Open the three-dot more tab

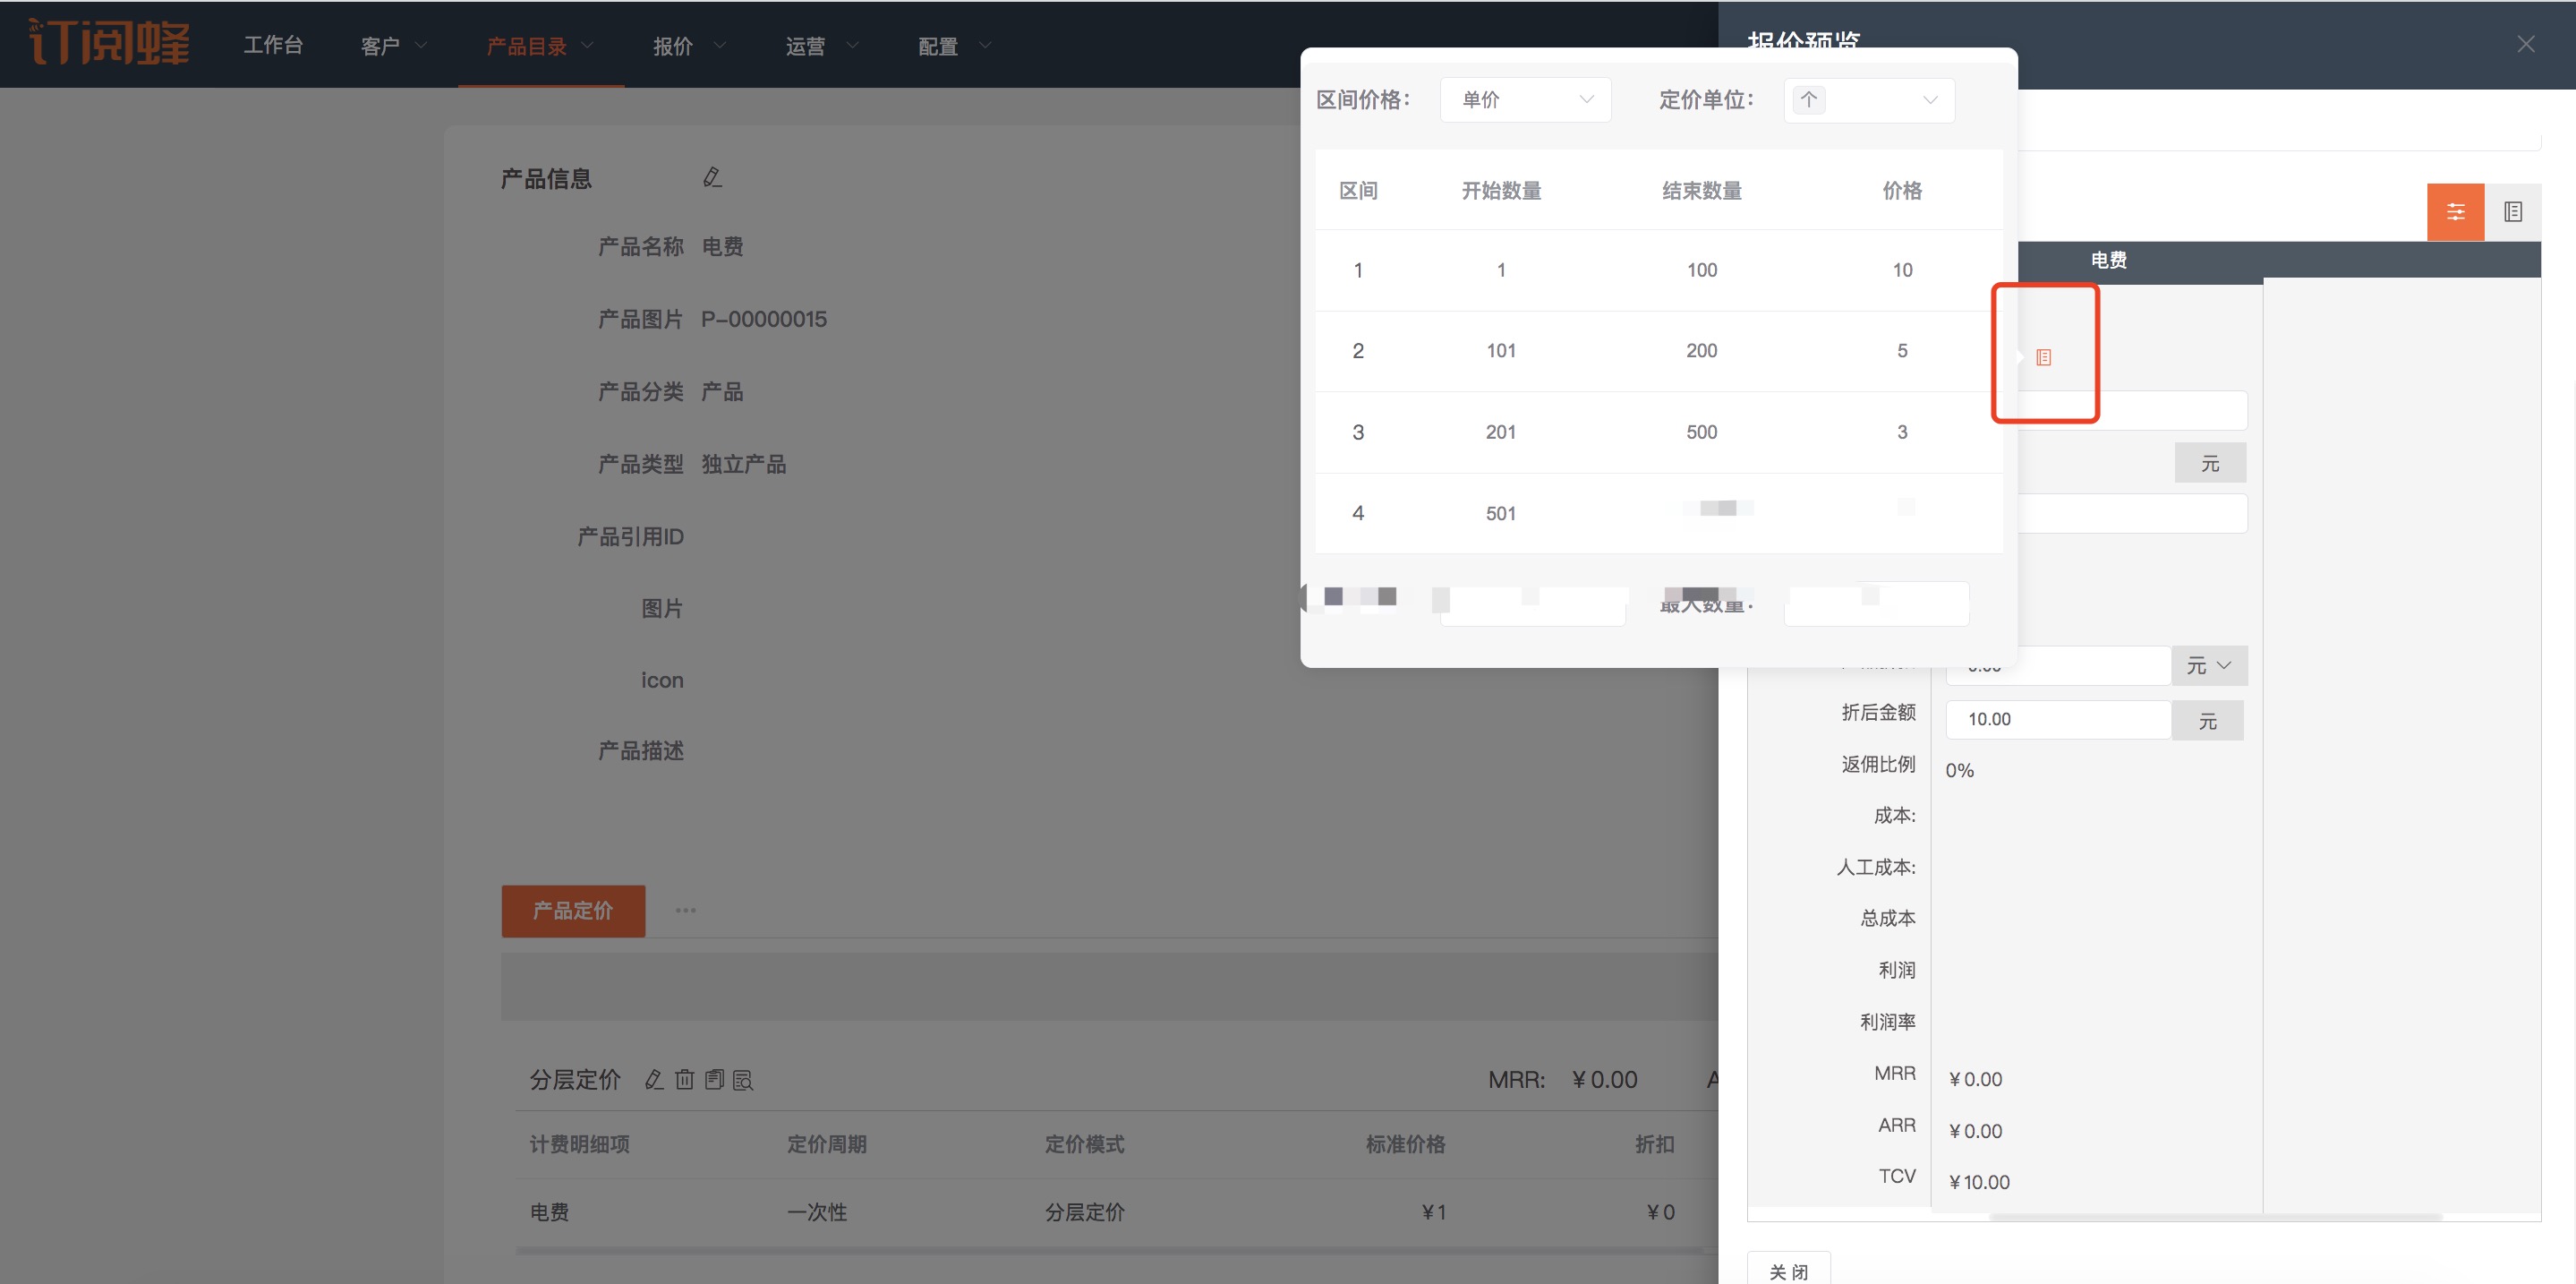point(685,911)
